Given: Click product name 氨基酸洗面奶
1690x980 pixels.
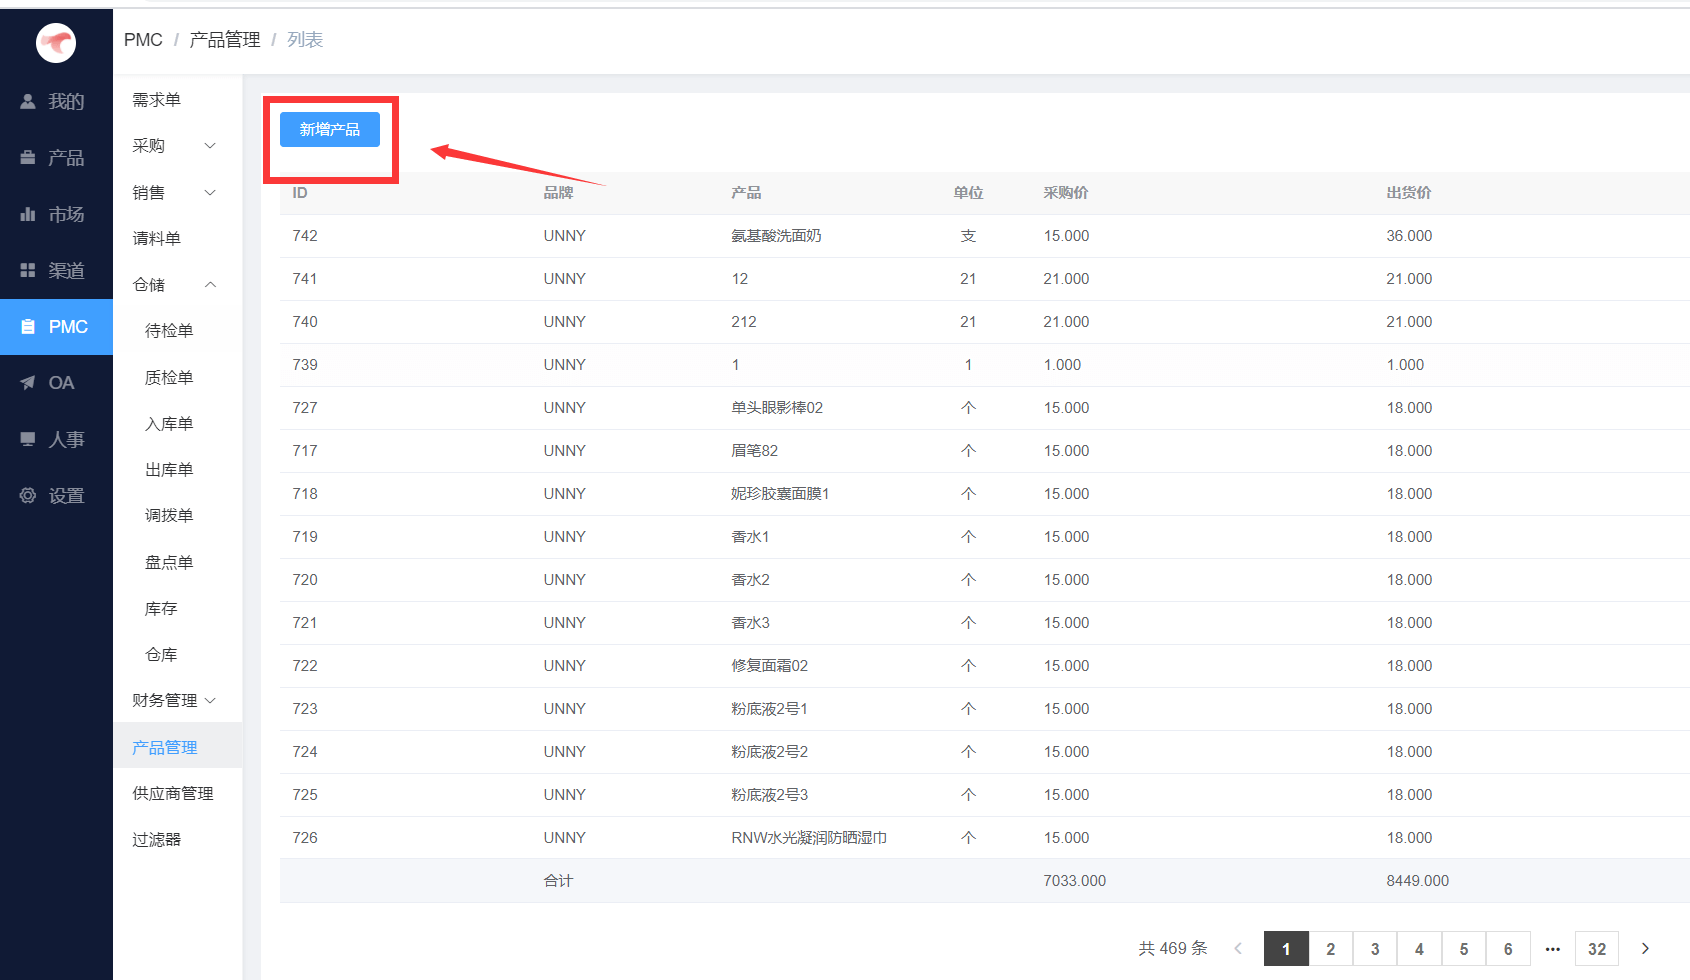Looking at the screenshot, I should coord(776,236).
